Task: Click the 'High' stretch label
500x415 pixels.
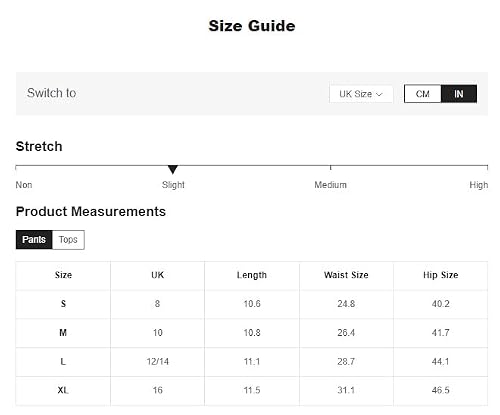Action: click(x=479, y=185)
